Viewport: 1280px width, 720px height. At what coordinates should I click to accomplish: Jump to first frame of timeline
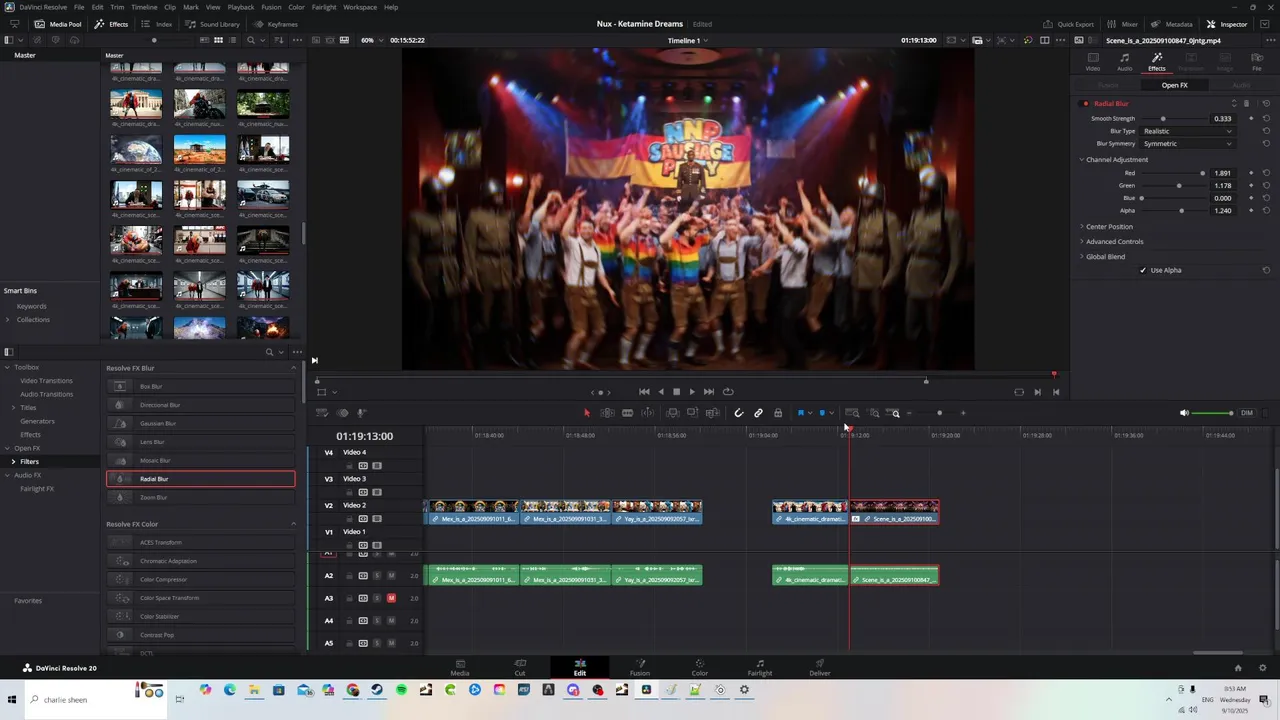[x=644, y=392]
